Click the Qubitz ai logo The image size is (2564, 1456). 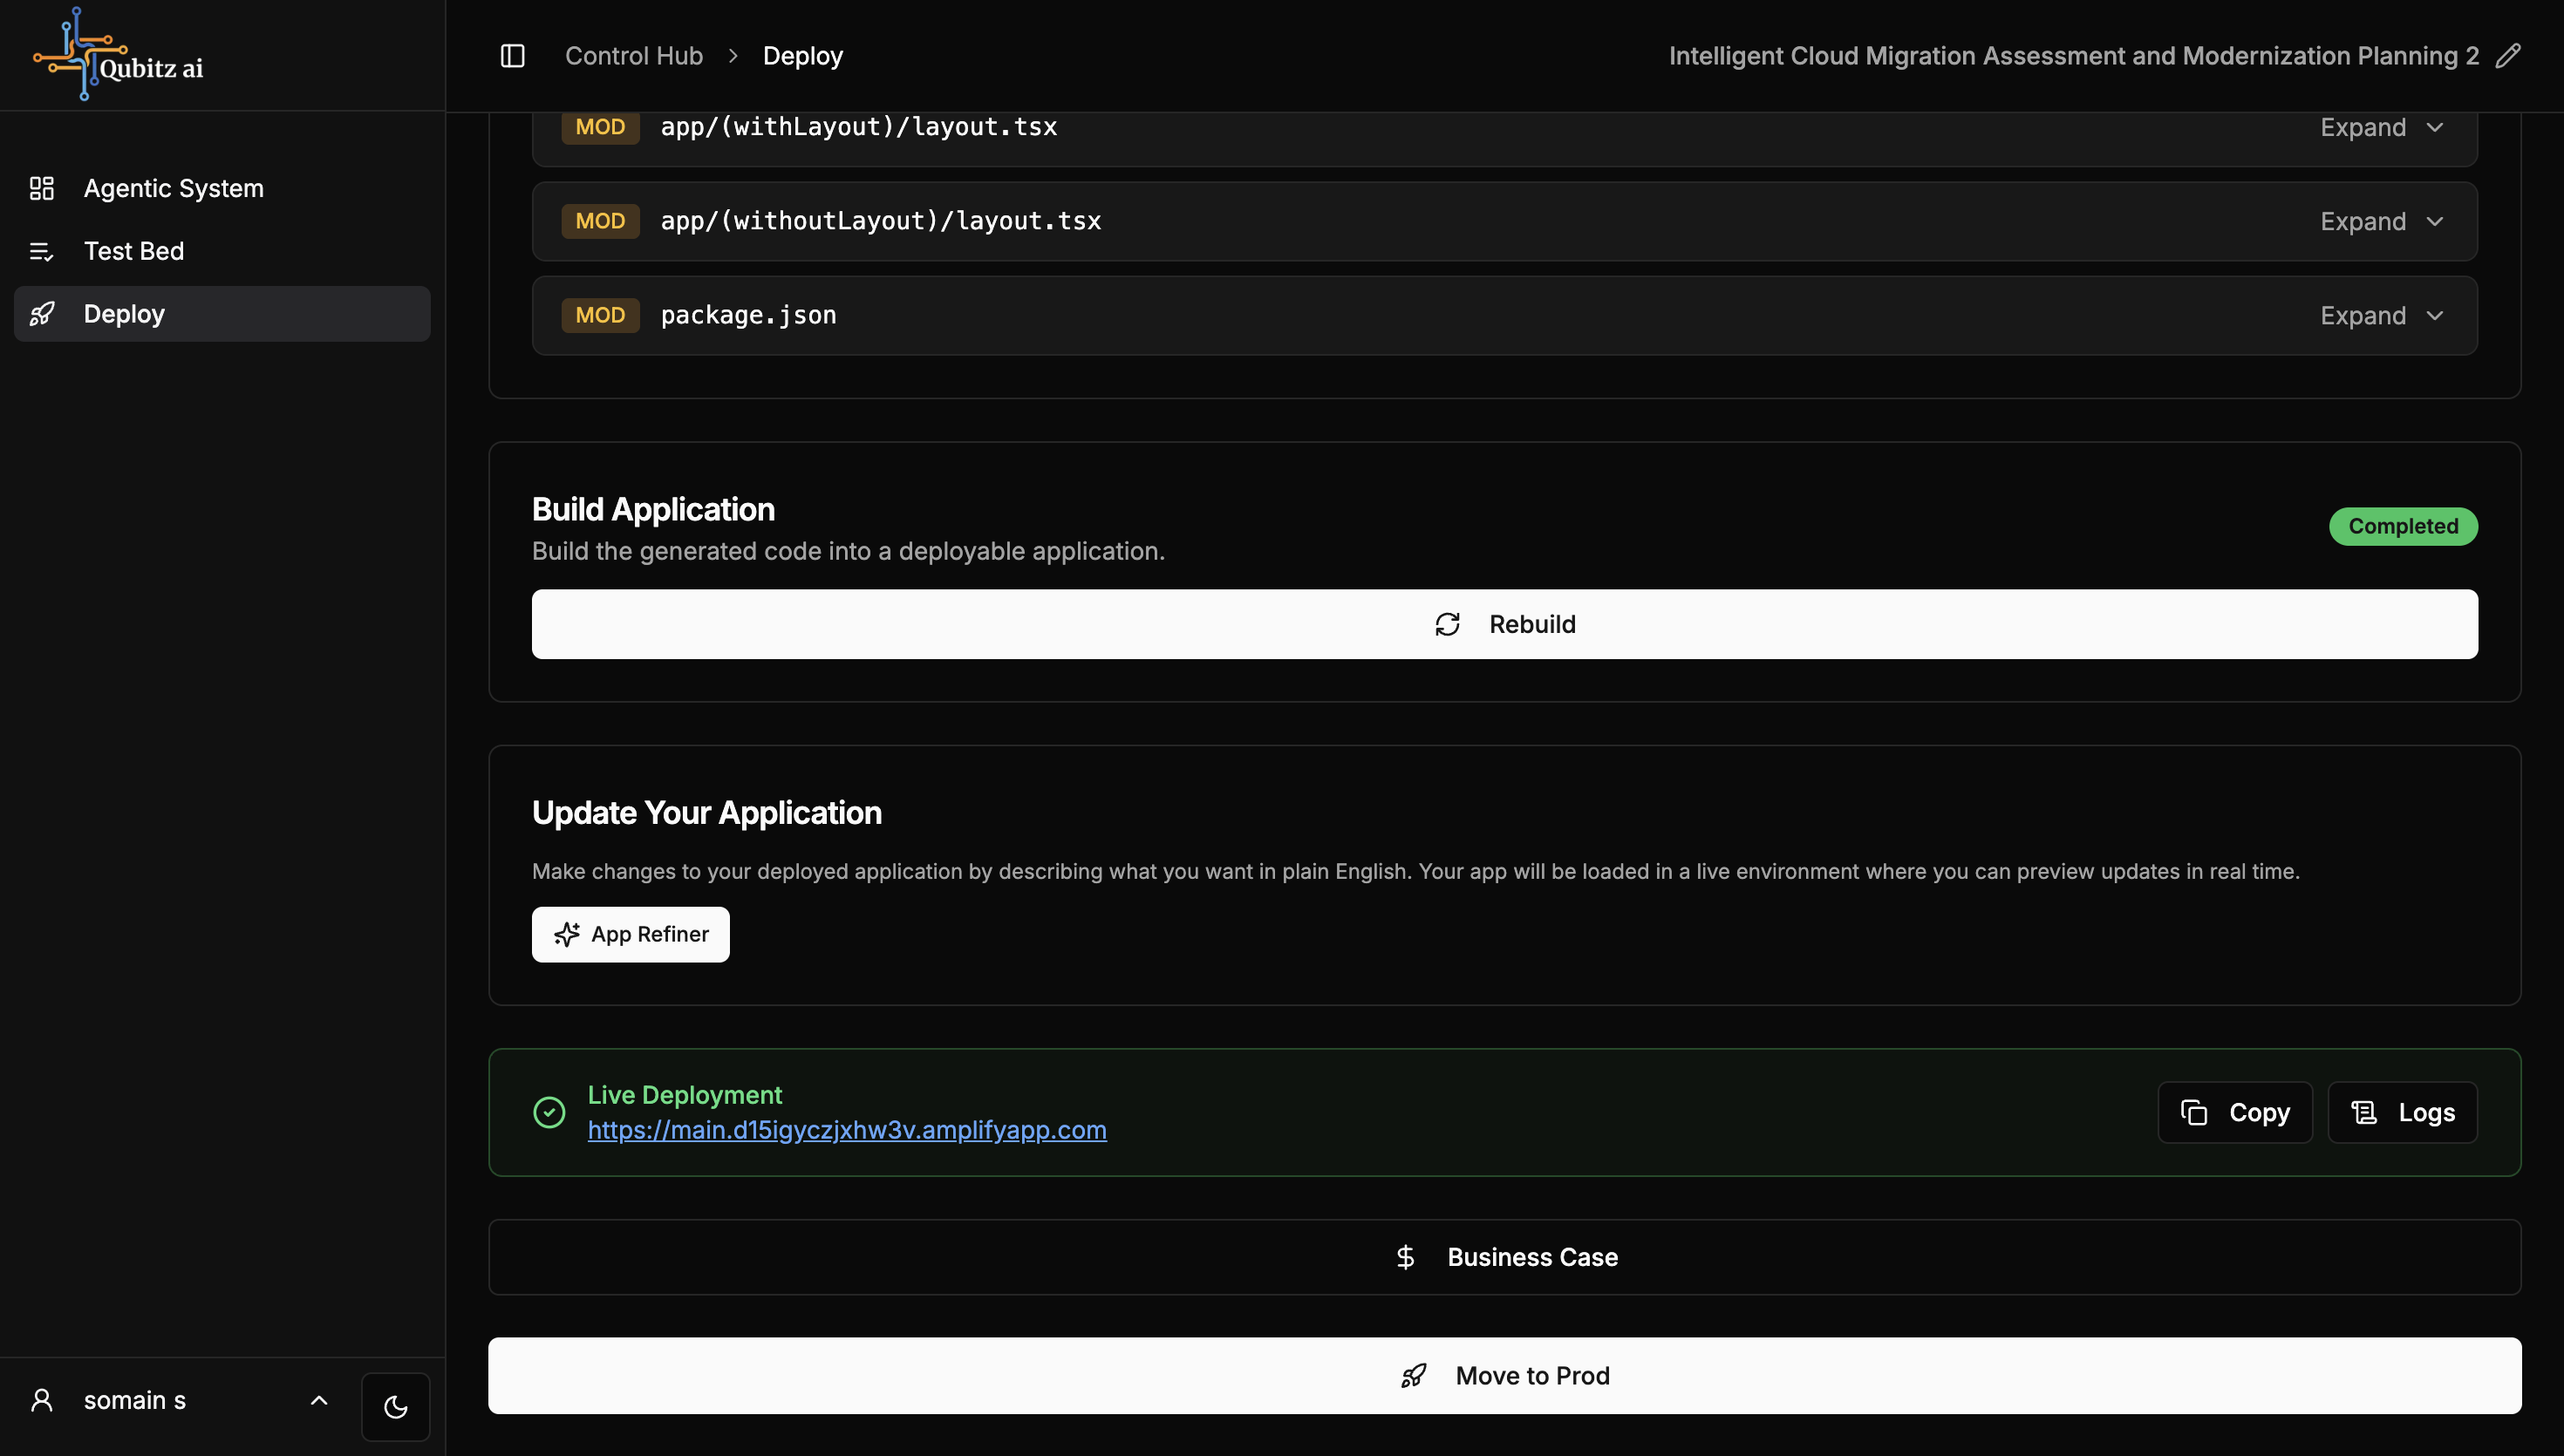(x=118, y=55)
